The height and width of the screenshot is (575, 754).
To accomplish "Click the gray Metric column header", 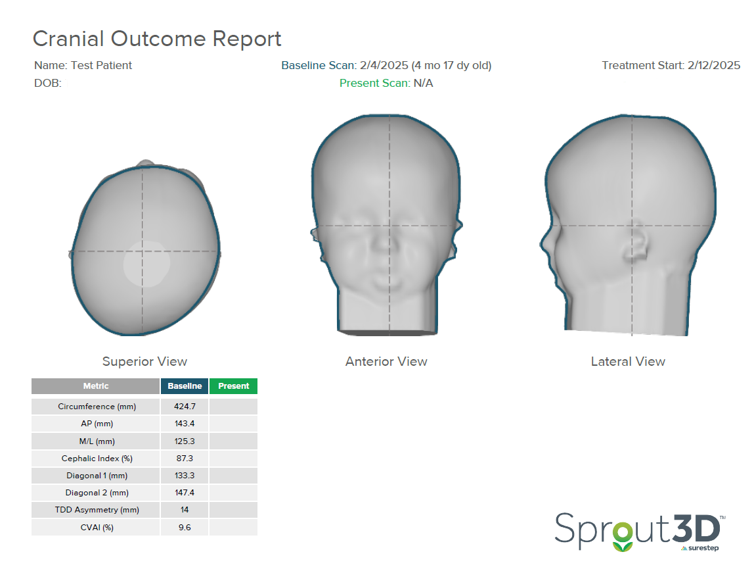I will (x=96, y=386).
